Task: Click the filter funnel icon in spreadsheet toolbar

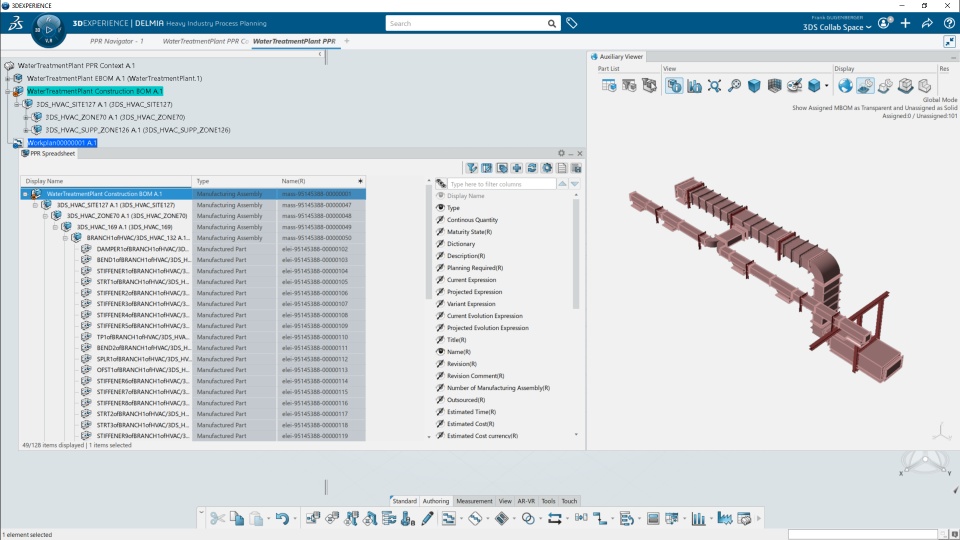Action: coord(471,168)
